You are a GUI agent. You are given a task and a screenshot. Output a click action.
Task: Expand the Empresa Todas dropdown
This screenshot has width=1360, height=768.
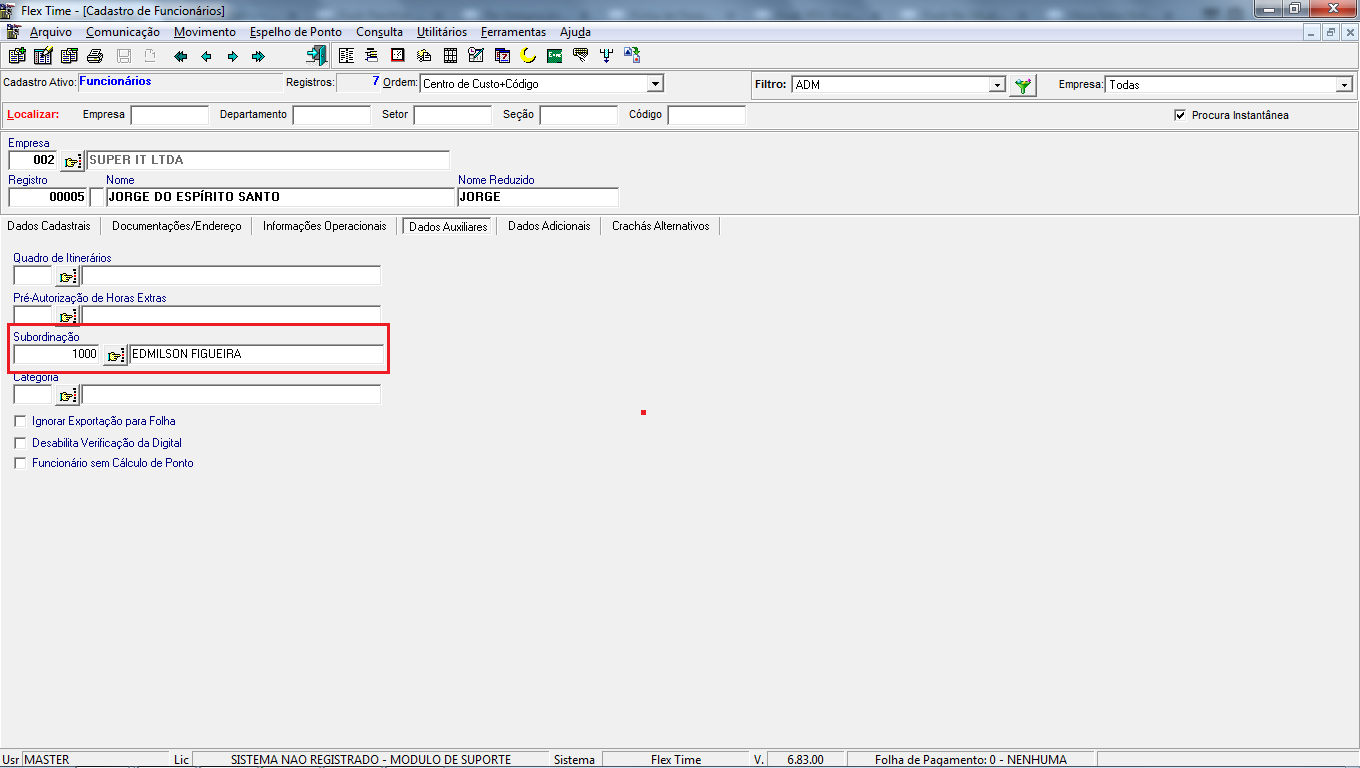[x=1344, y=85]
